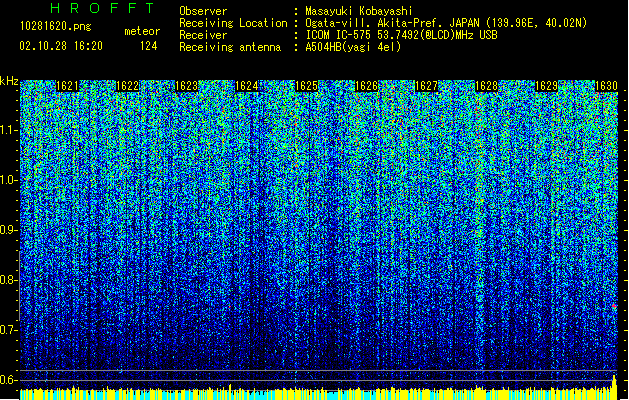Click observer name Masayuki Kobayashi

[359, 11]
